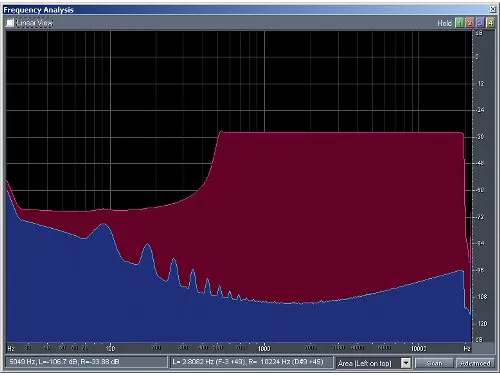Click the green Hold 1 button
Image resolution: width=500 pixels, height=375 pixels.
[460, 23]
